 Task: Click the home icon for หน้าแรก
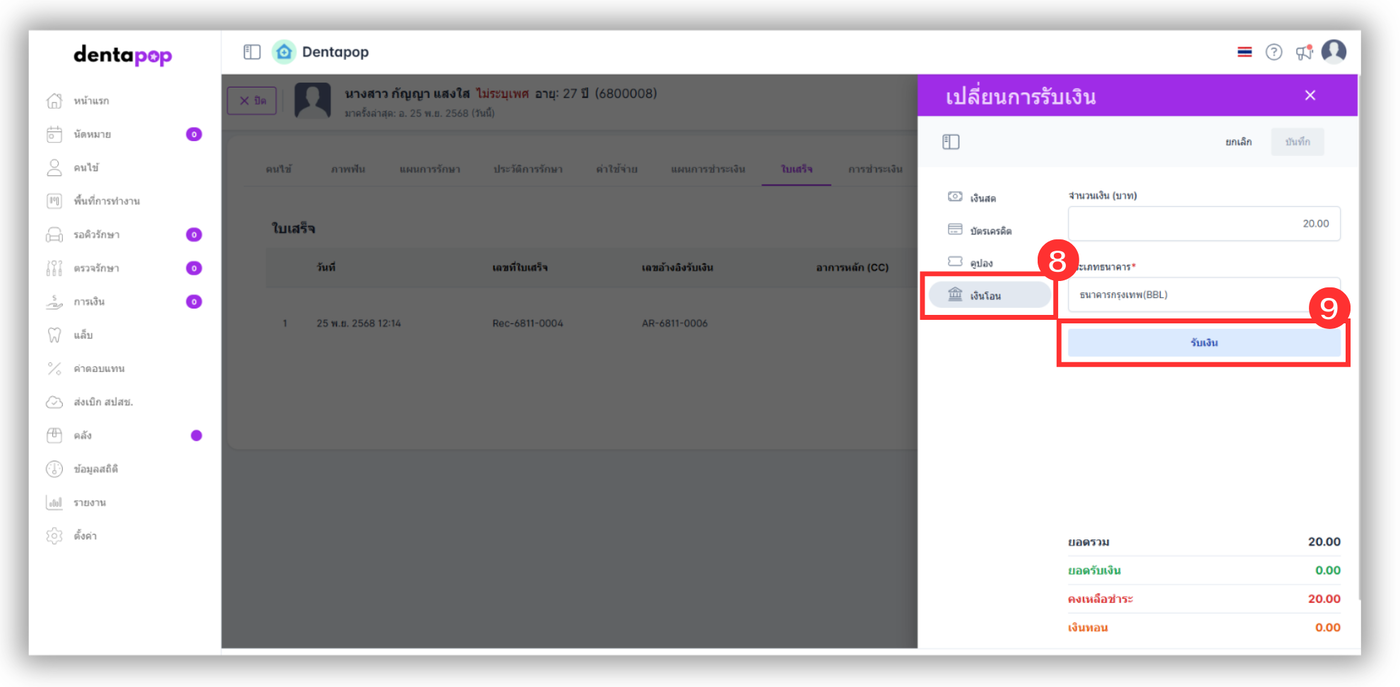pos(54,101)
